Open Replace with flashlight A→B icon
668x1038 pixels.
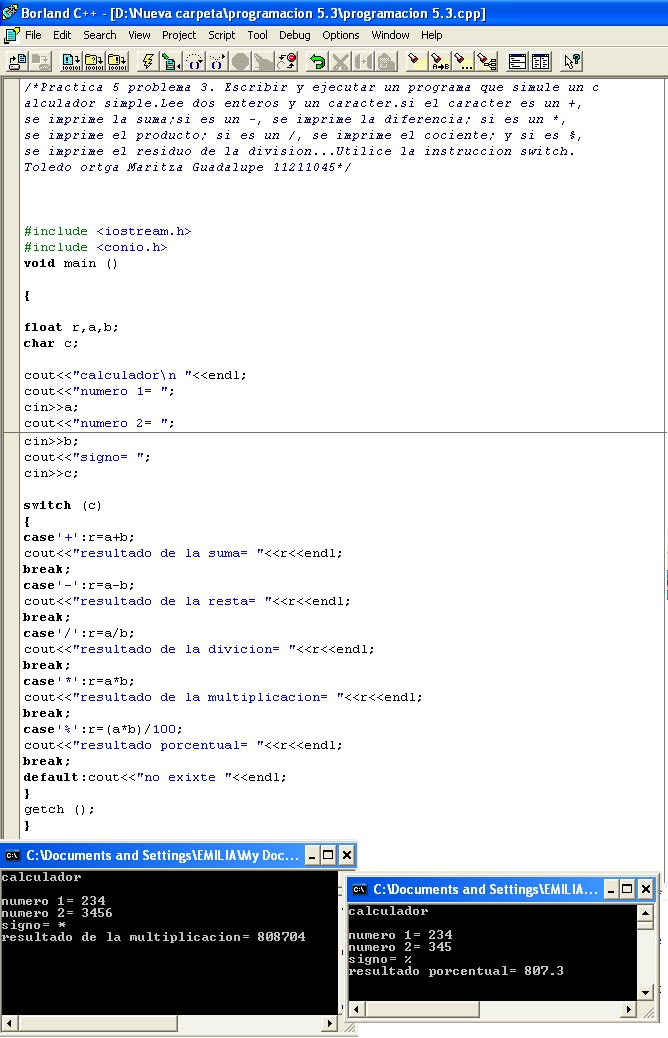pos(439,62)
